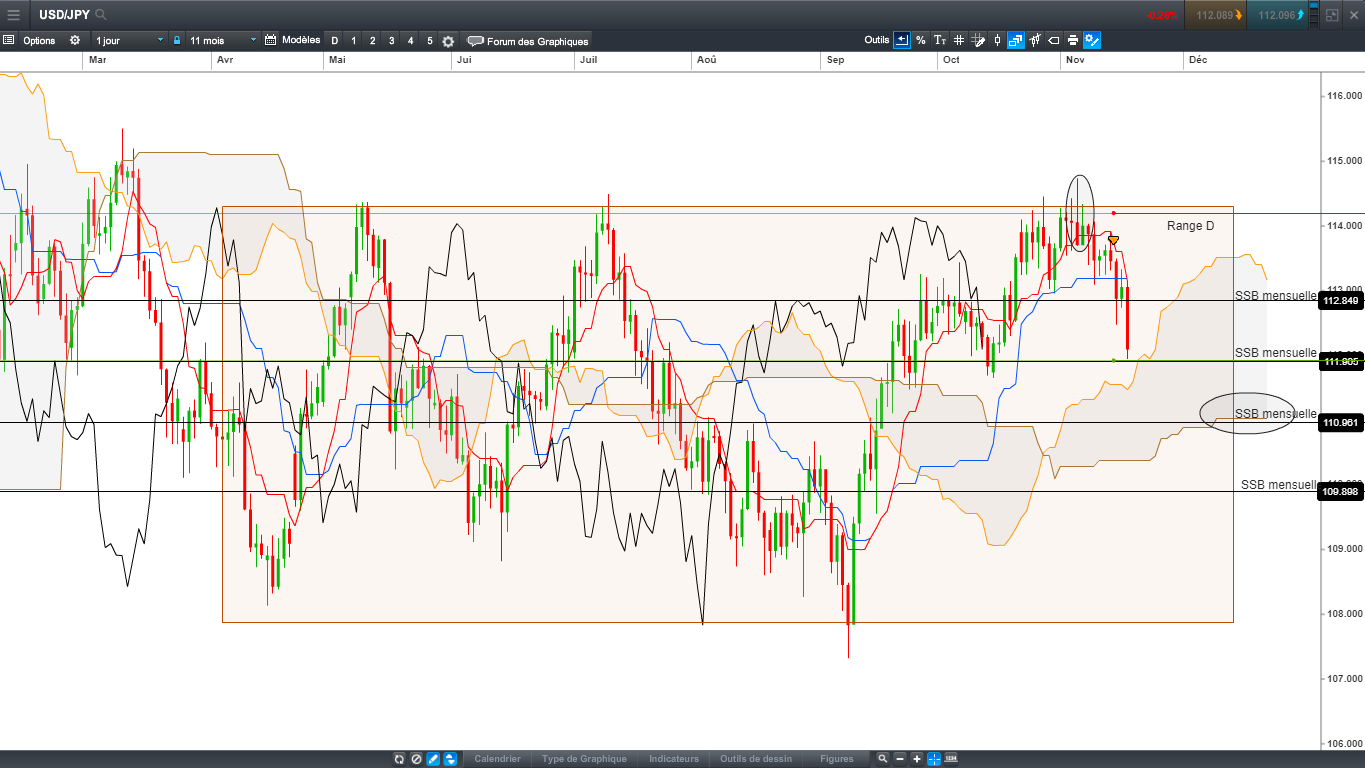The image size is (1365, 768).
Task: Open the Options menu
Action: click(x=39, y=41)
